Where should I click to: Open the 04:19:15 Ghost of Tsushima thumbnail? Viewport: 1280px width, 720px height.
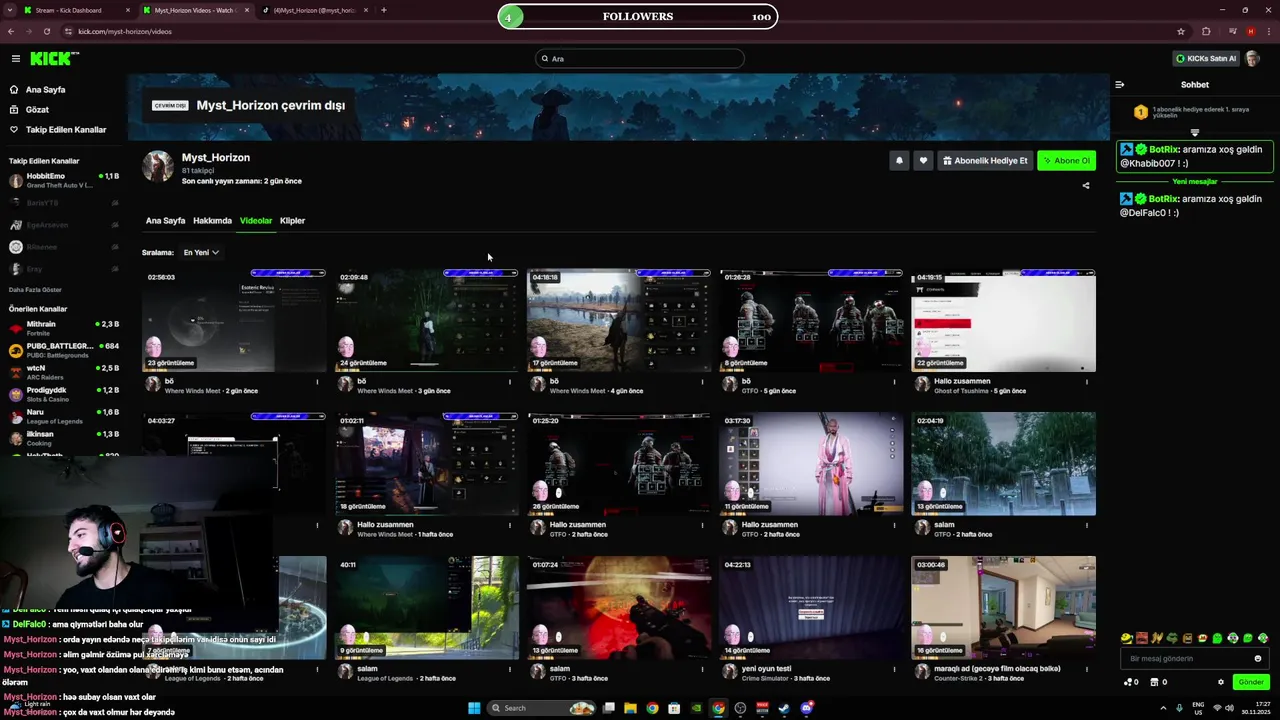(1003, 320)
